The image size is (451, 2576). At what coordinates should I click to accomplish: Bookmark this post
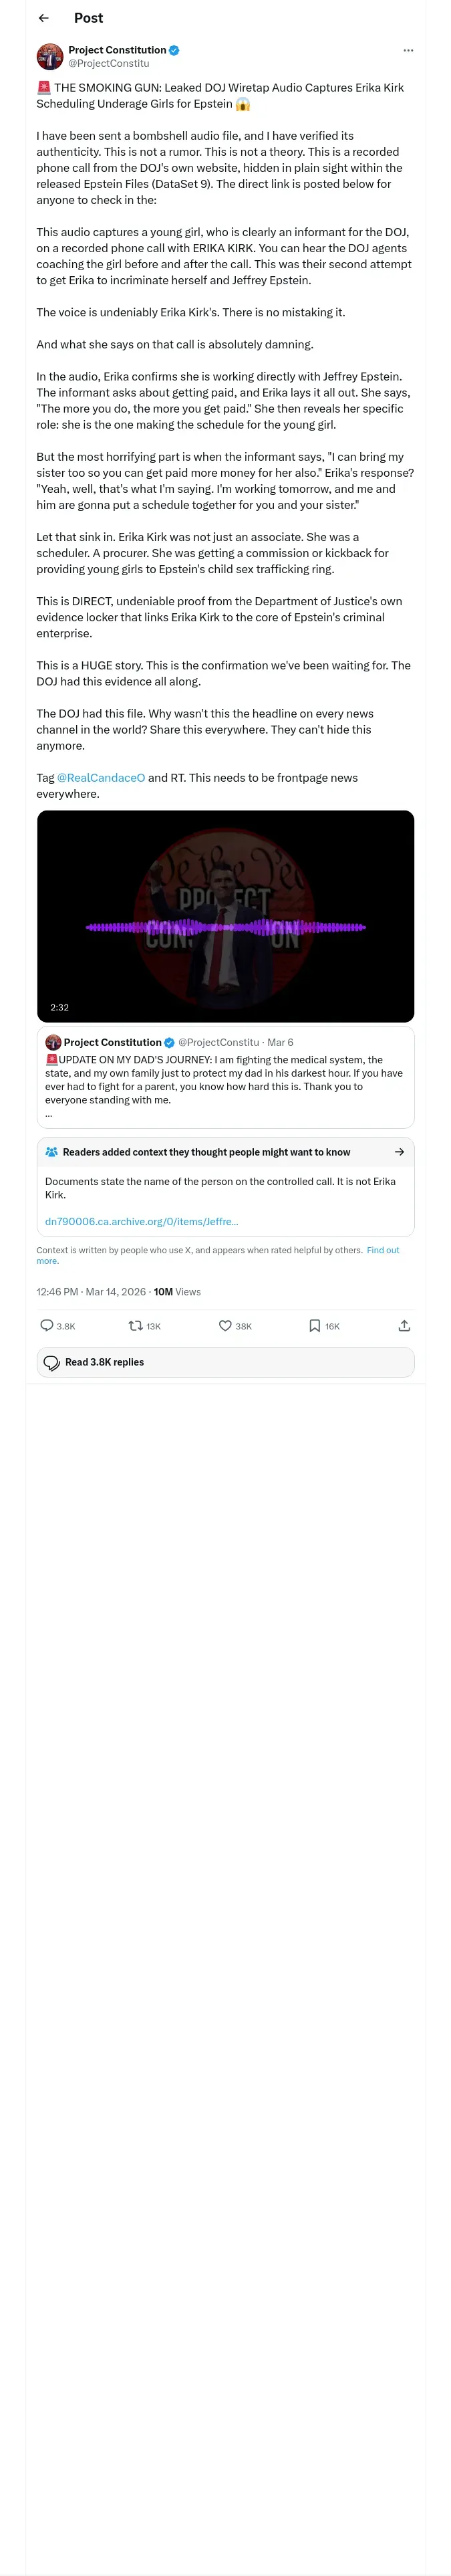pos(314,1325)
